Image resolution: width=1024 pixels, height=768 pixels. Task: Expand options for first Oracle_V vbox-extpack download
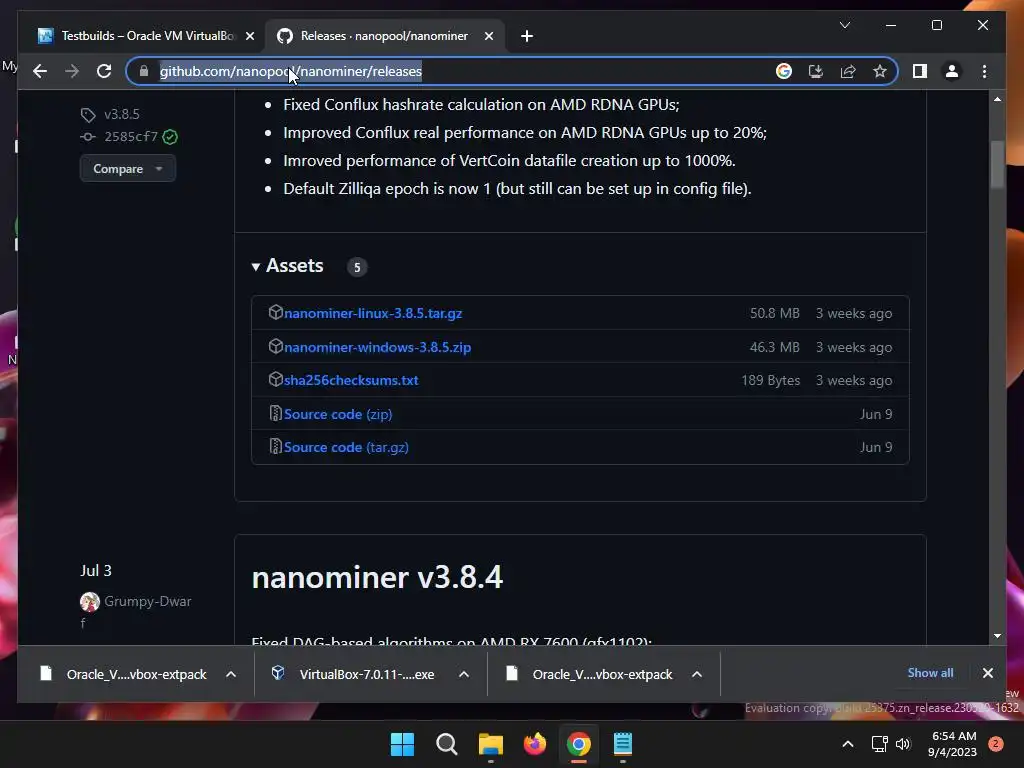[x=231, y=674]
